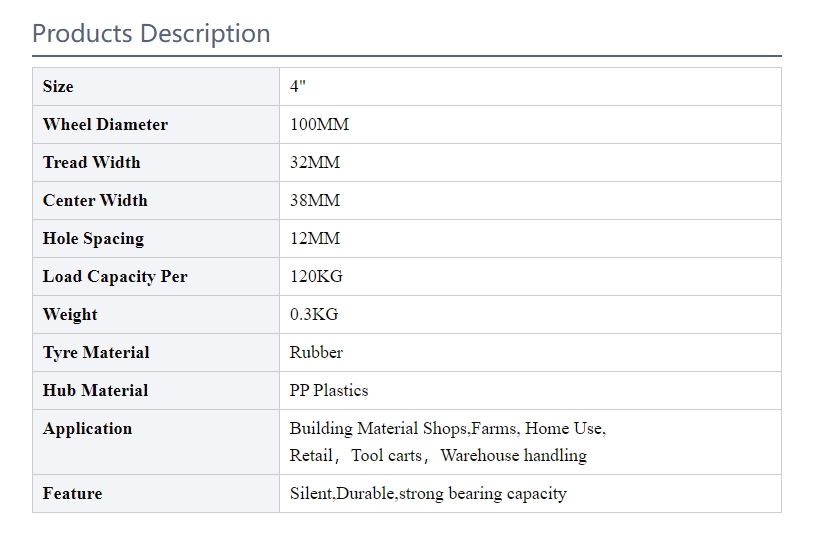Select the Size label cell
The height and width of the screenshot is (537, 823).
point(156,87)
